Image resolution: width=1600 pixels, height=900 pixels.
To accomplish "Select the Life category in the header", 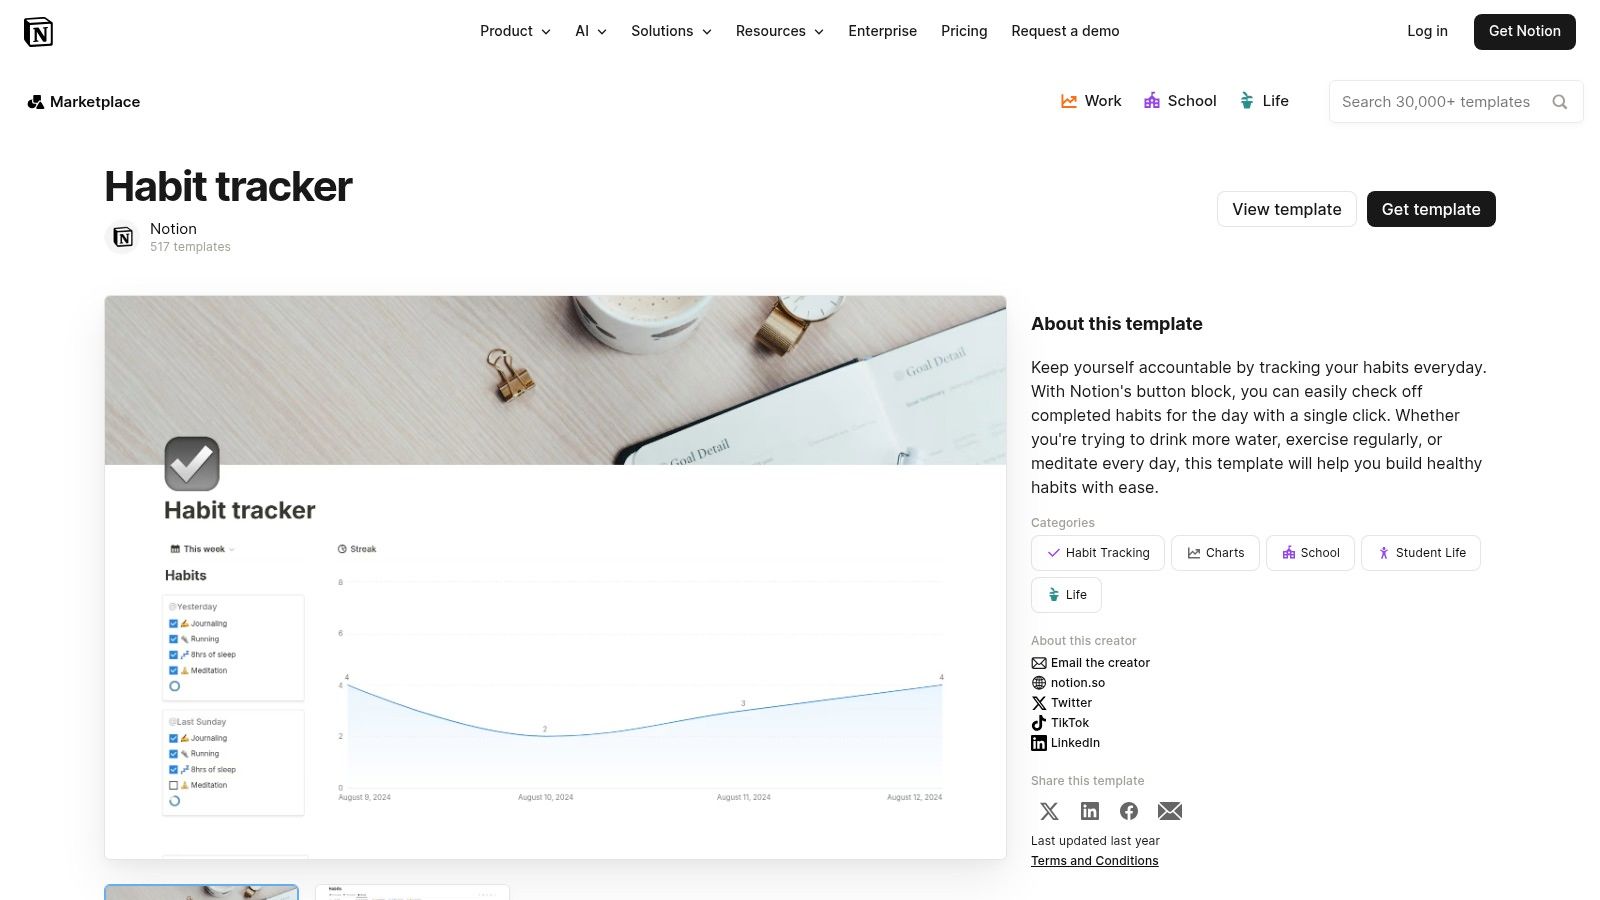I will [1264, 101].
